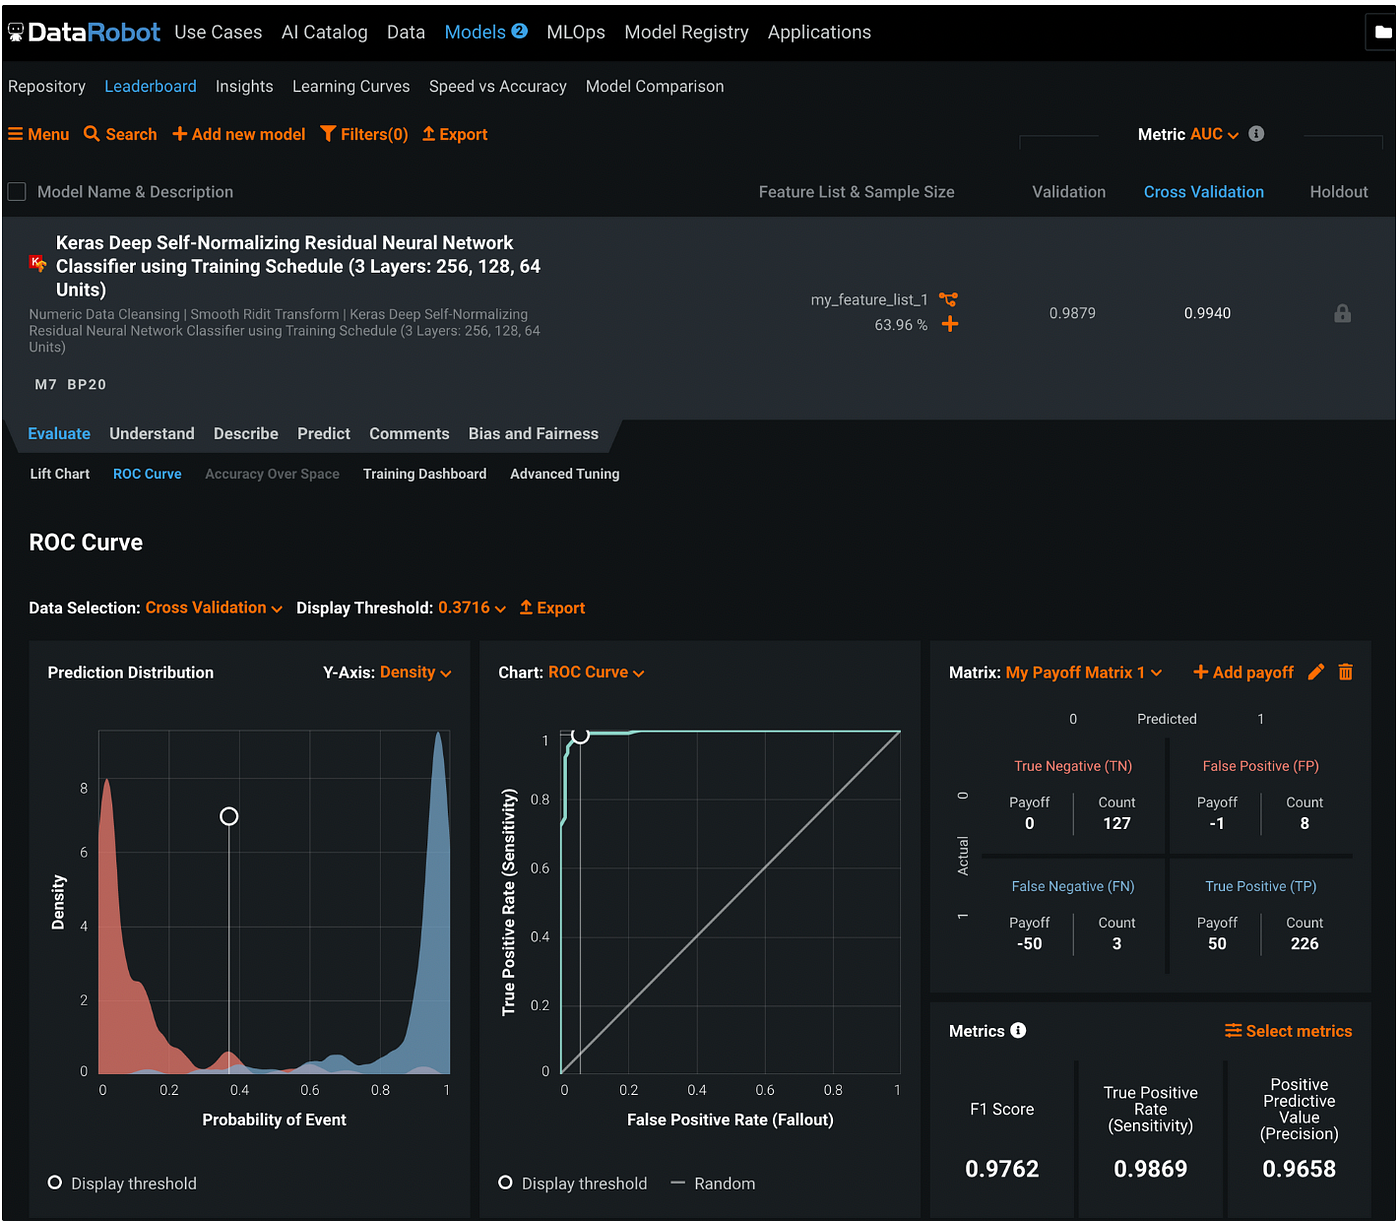Open the Y-Axis Density dropdown
This screenshot has height=1221, width=1400.
click(416, 673)
